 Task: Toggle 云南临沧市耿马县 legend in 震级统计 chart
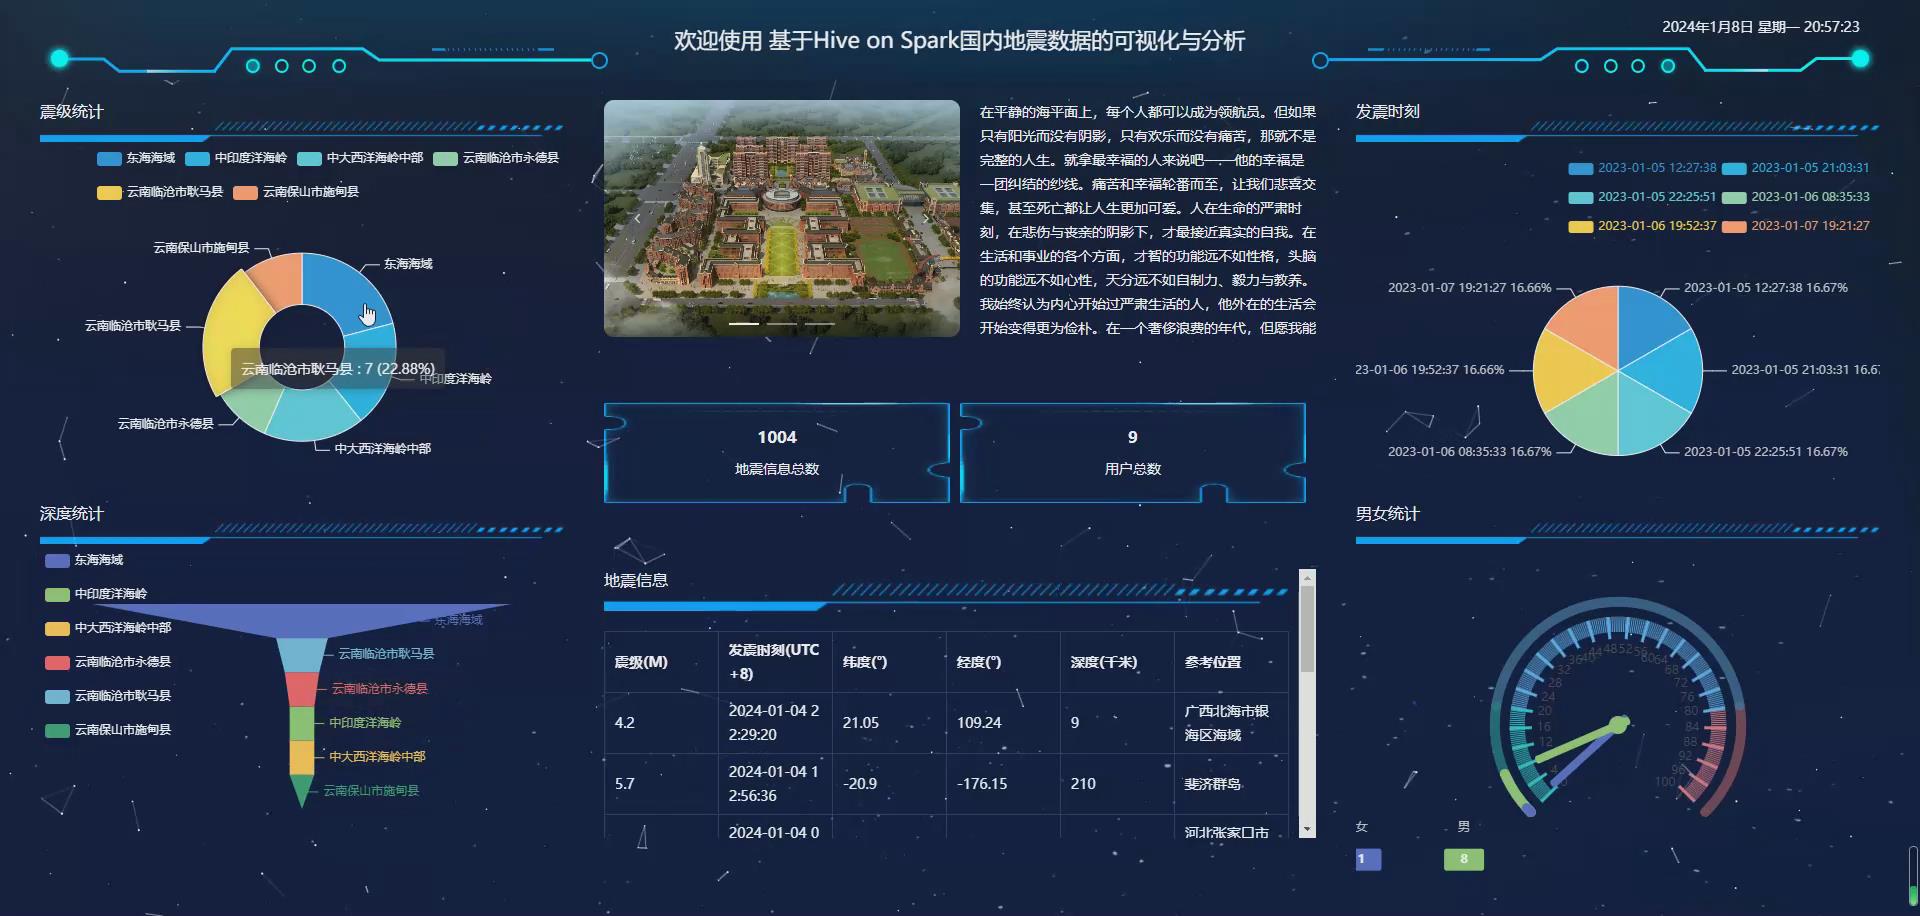tap(160, 192)
